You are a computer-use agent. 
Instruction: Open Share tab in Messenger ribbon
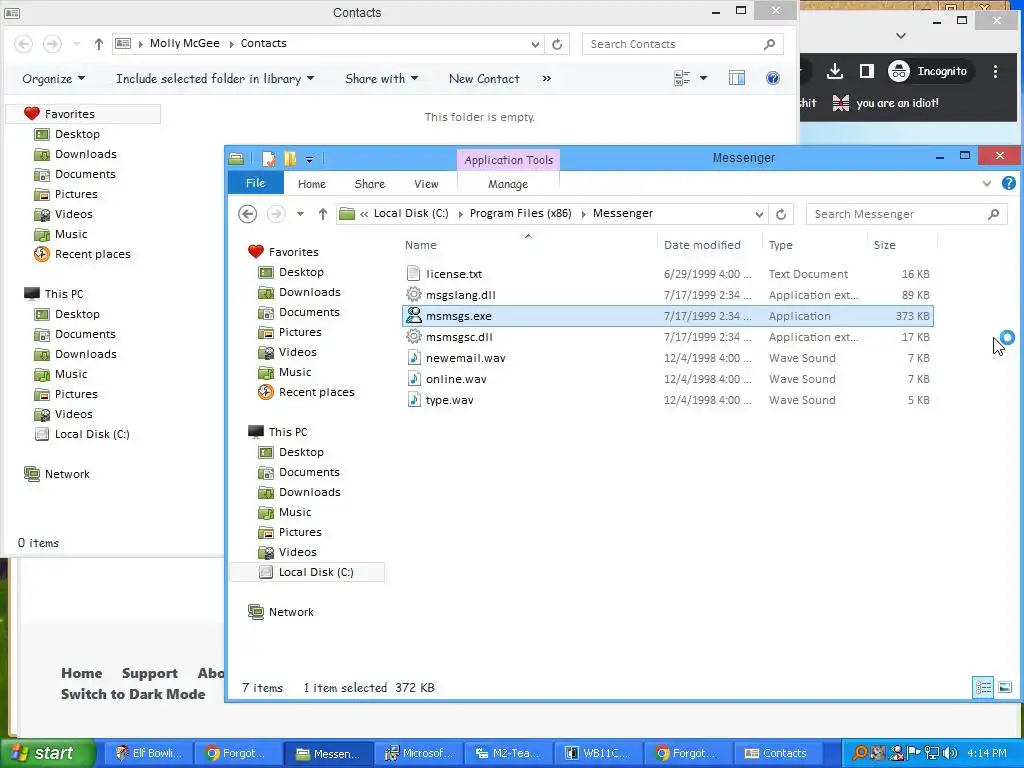370,184
